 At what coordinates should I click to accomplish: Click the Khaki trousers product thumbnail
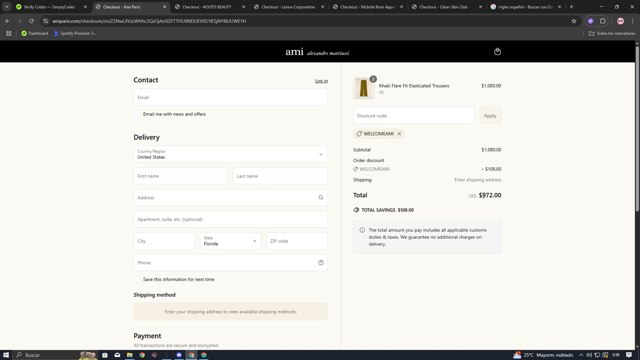[364, 88]
